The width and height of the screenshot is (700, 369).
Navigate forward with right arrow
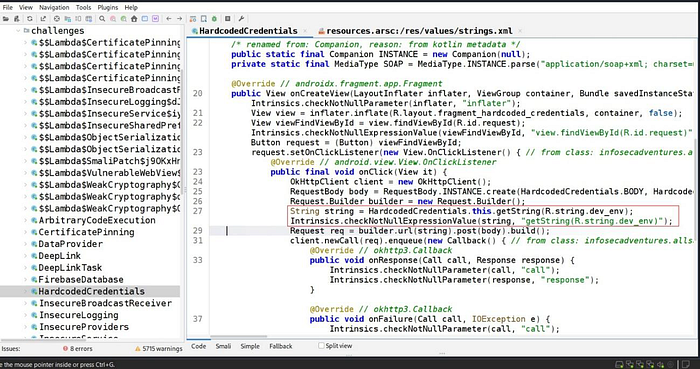click(x=179, y=19)
